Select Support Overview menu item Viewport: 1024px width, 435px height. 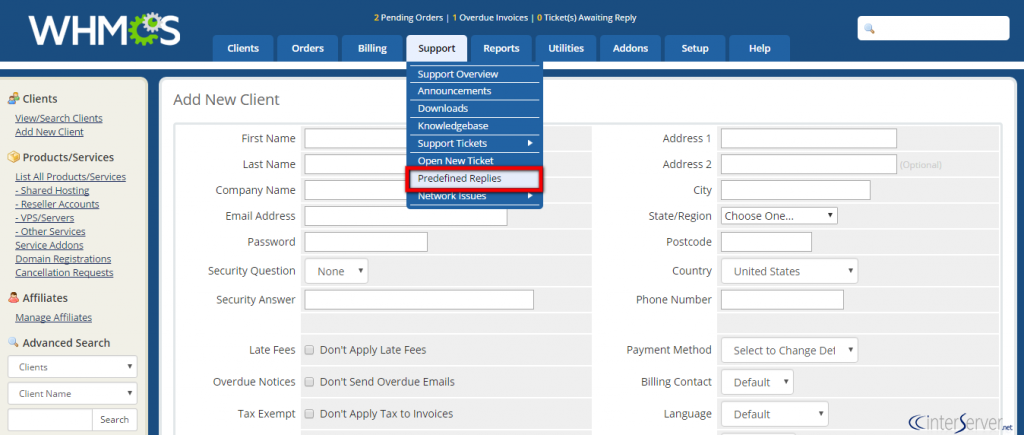(475, 74)
